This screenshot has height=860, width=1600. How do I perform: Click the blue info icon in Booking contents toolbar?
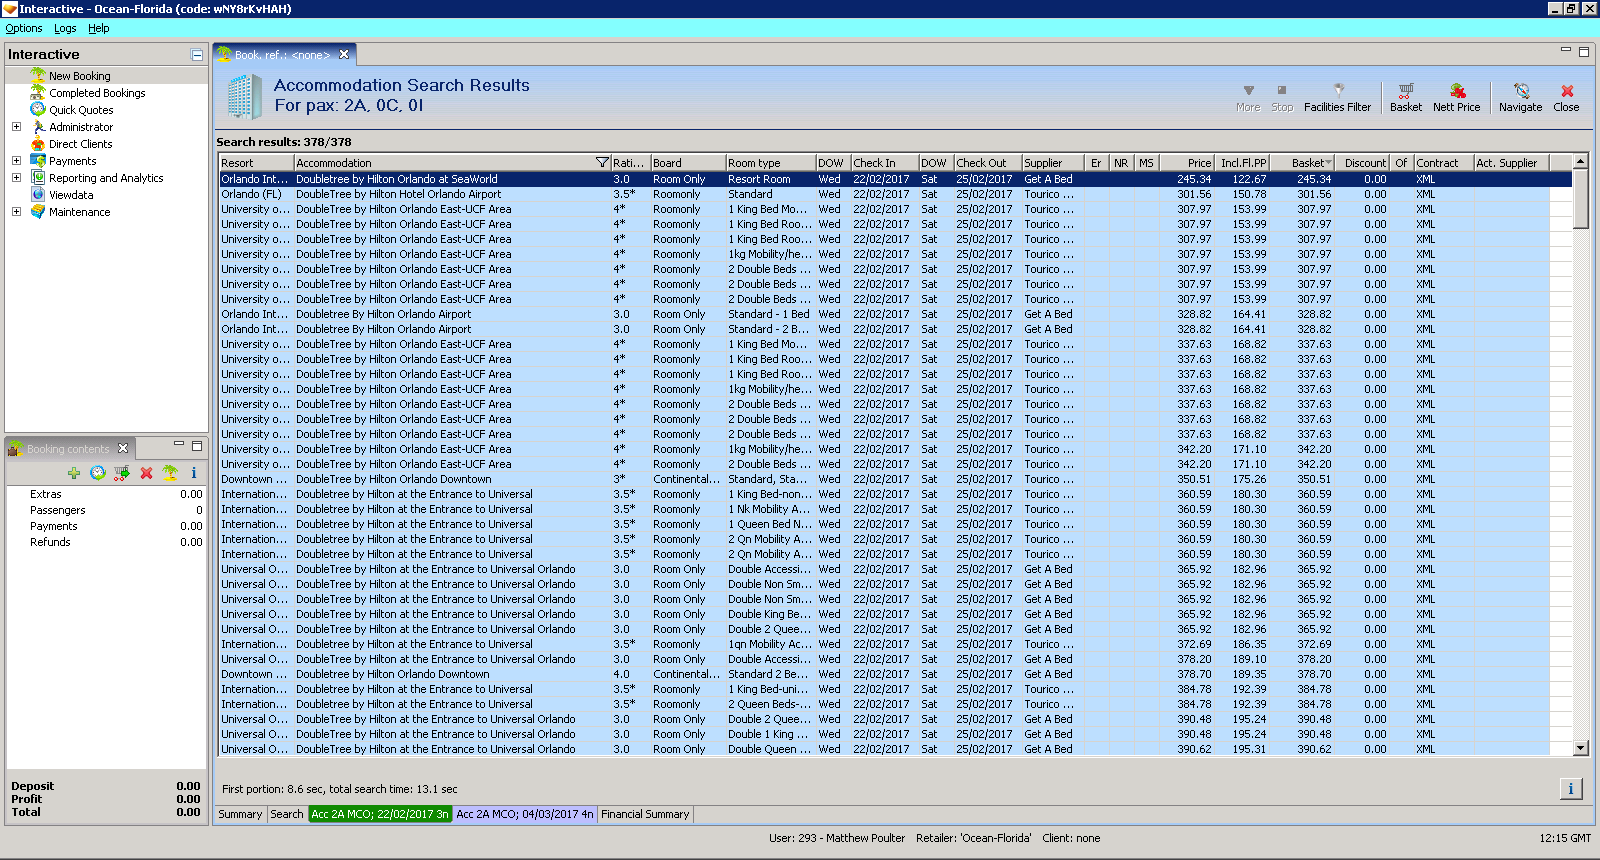pyautogui.click(x=194, y=473)
